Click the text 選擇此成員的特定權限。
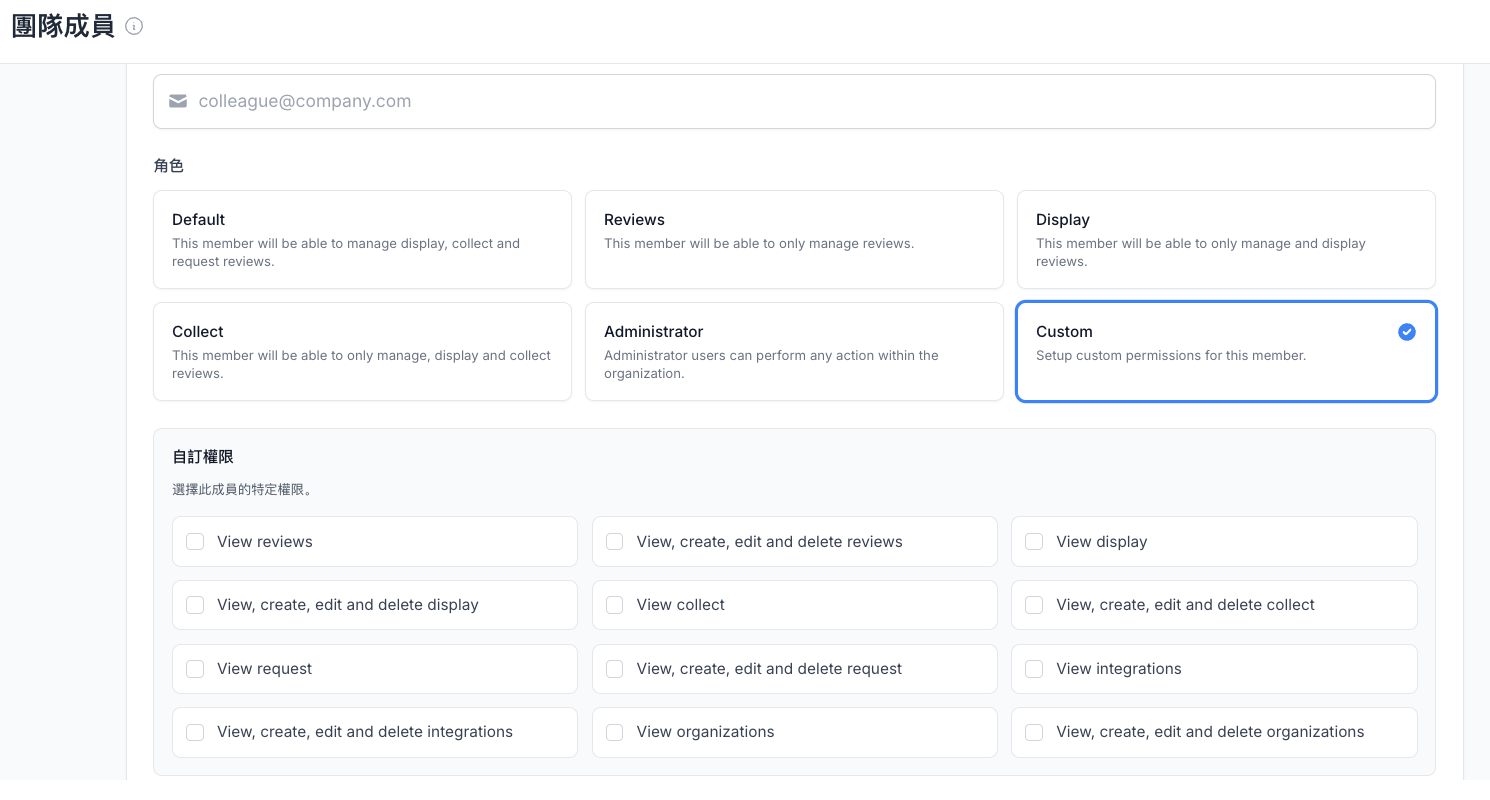The image size is (1490, 800). (x=243, y=490)
